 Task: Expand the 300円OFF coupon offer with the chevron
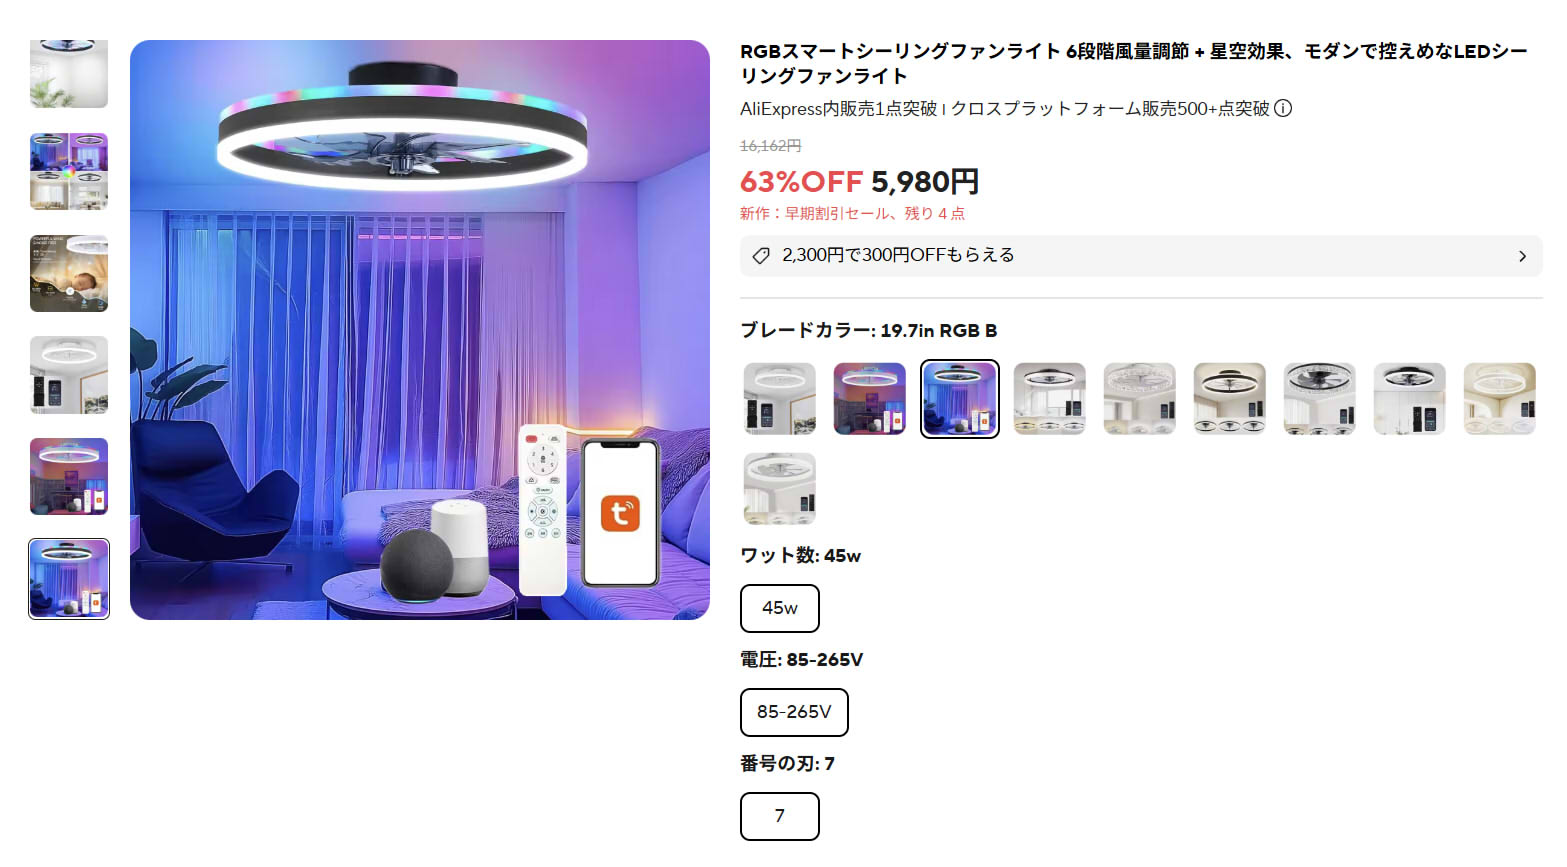(x=1522, y=256)
